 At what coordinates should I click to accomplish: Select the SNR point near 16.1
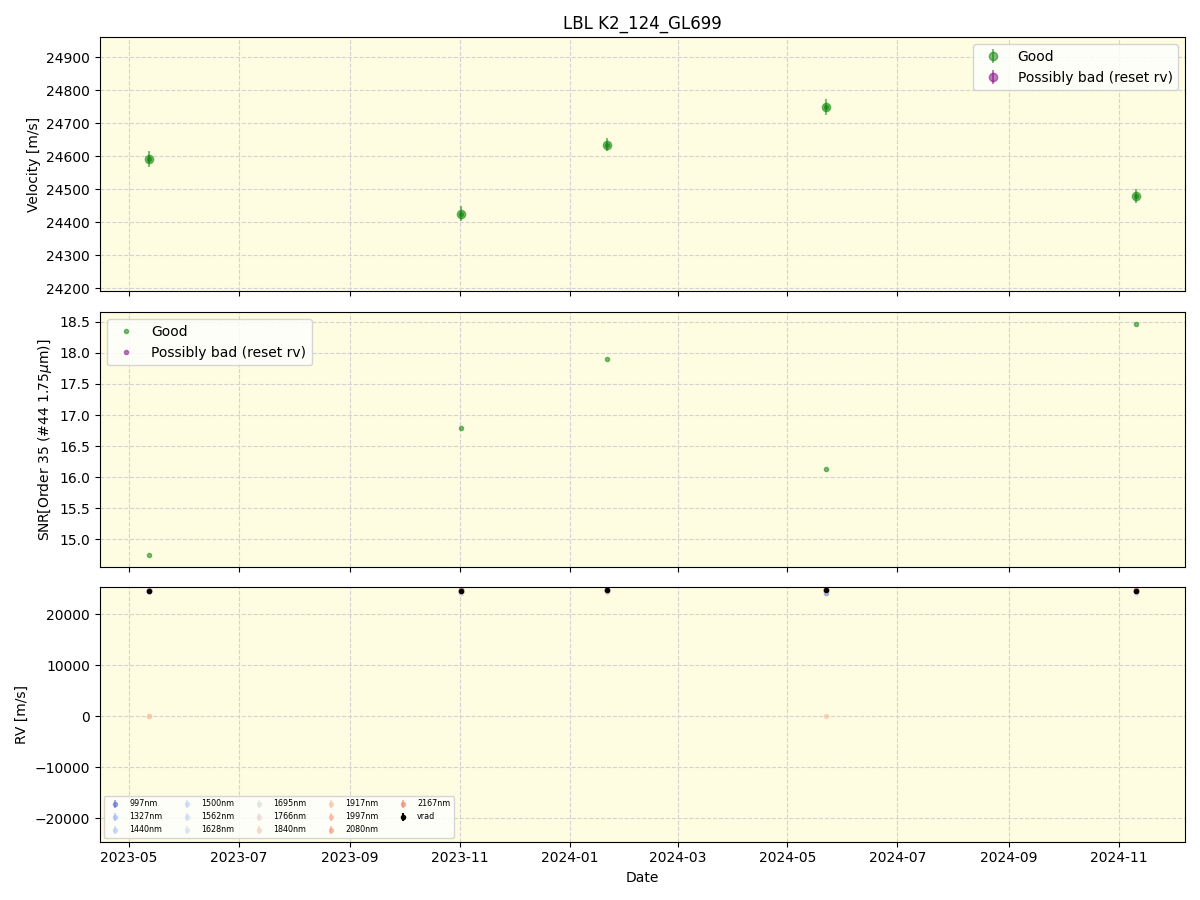pyautogui.click(x=826, y=469)
